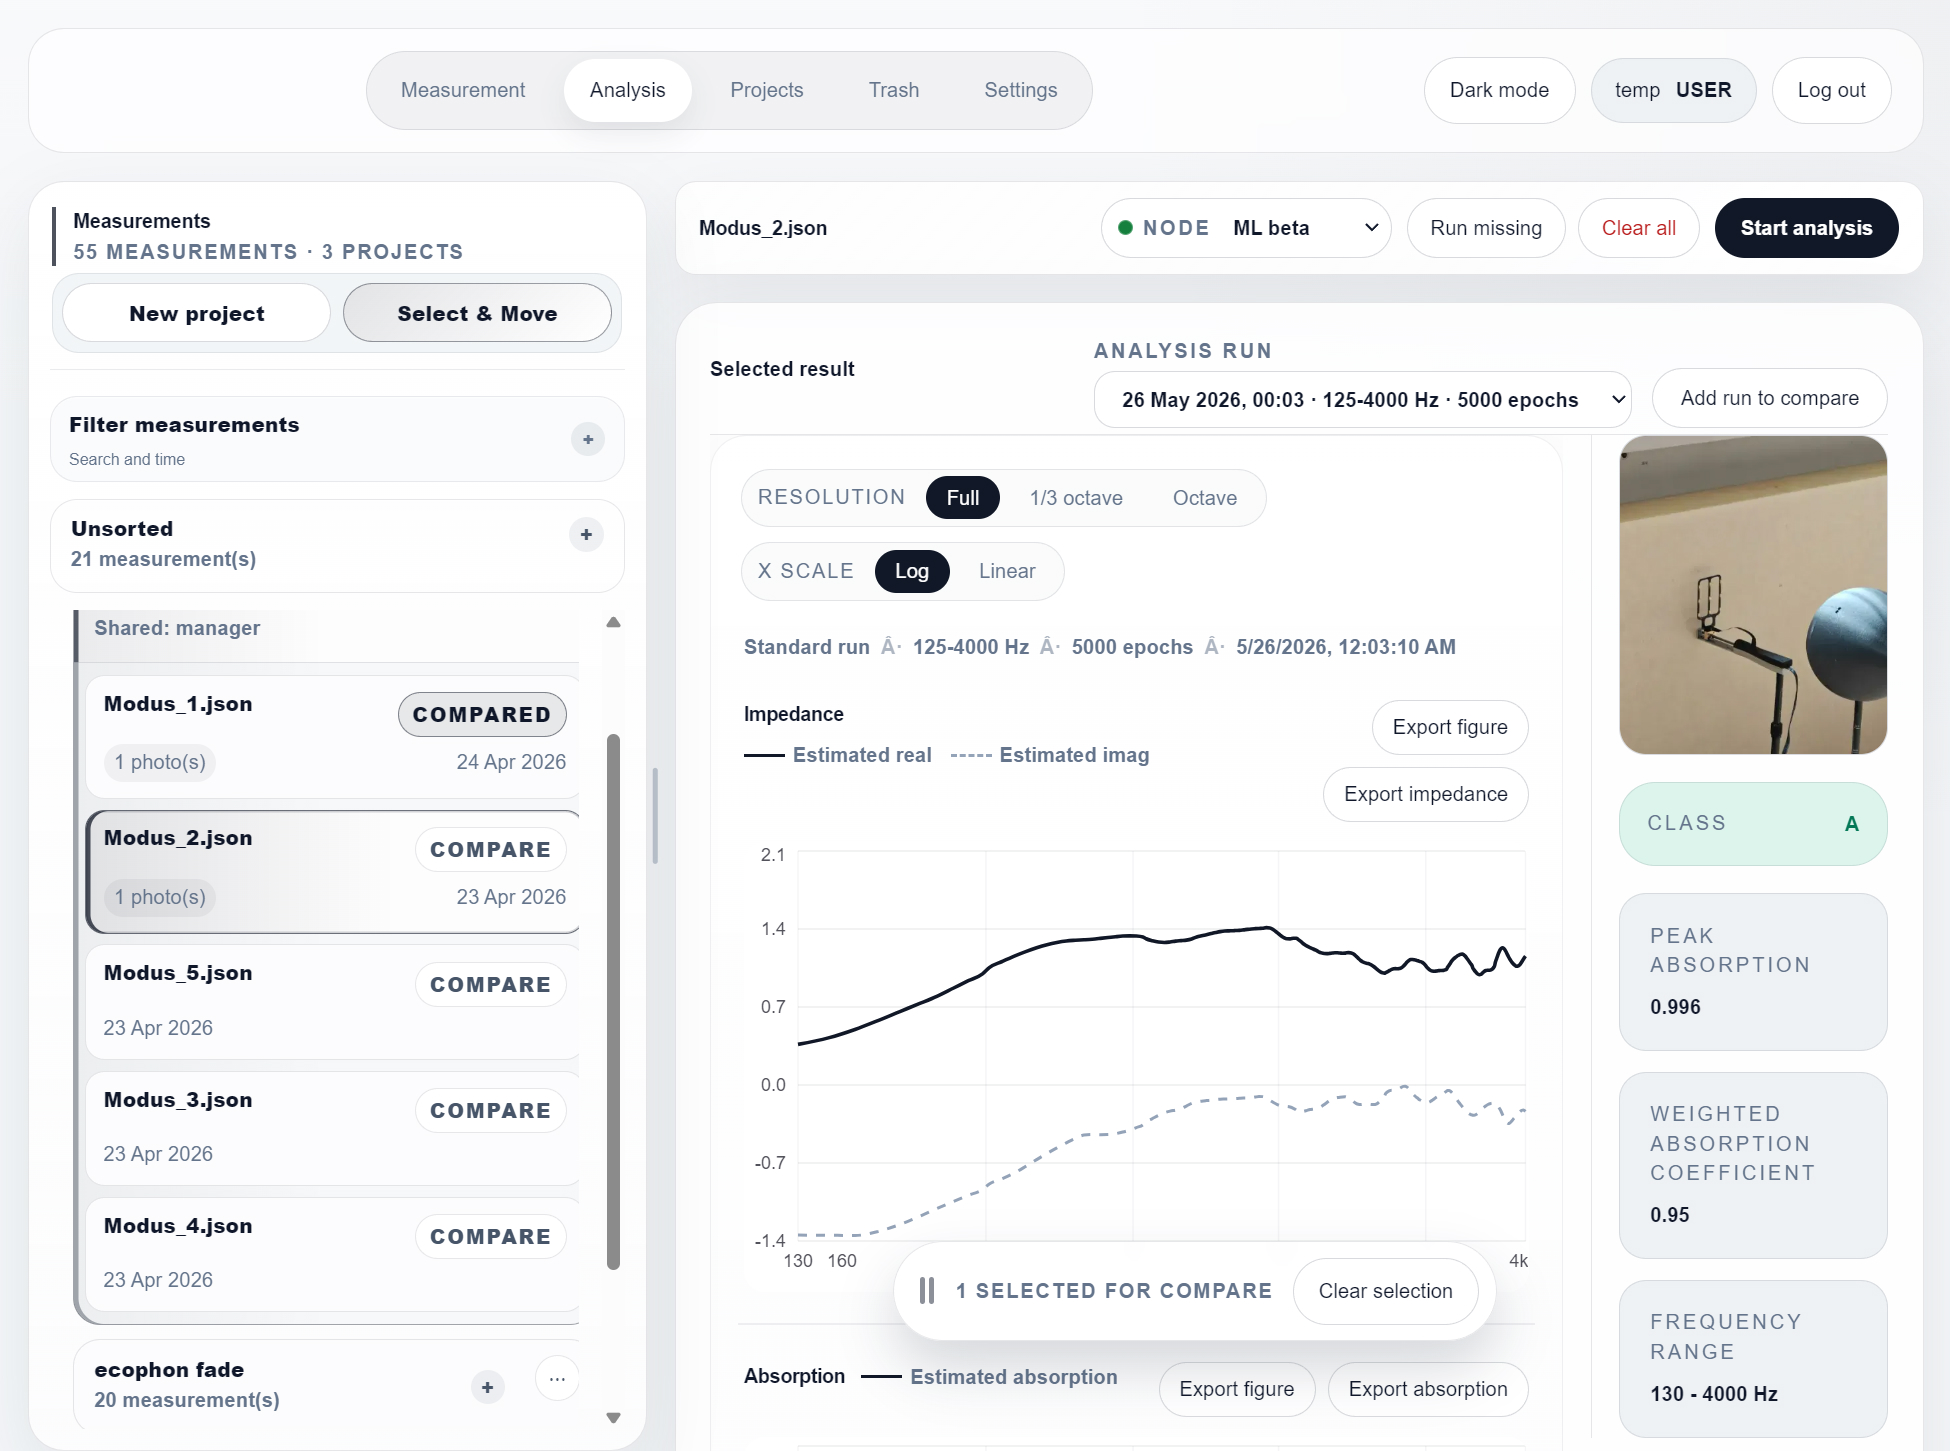Click Estimated real legend entry
Screen dimensions: 1950x1451
coord(838,755)
